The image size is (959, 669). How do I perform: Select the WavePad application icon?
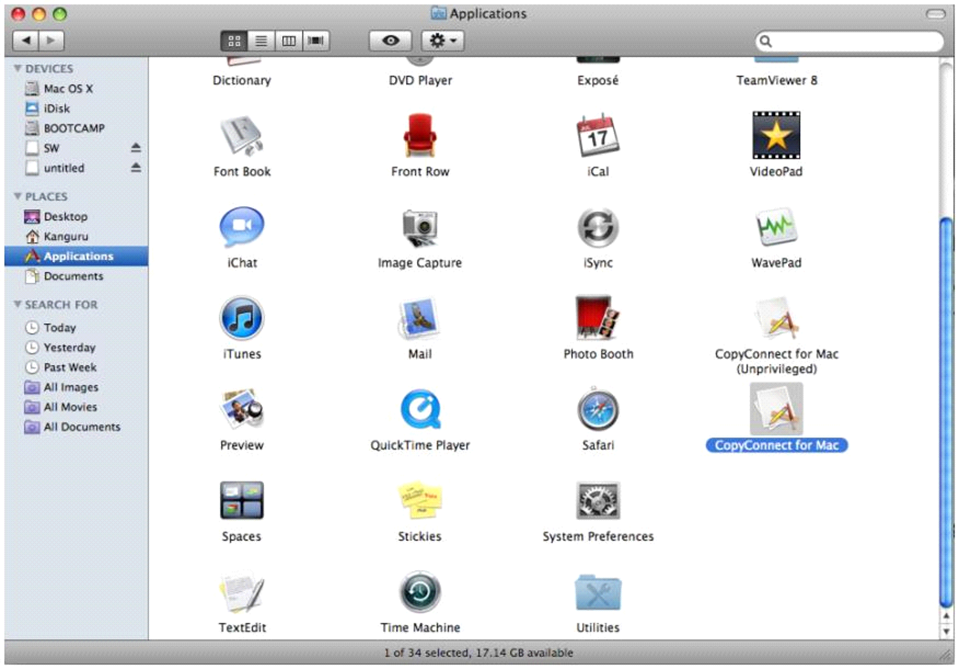776,227
